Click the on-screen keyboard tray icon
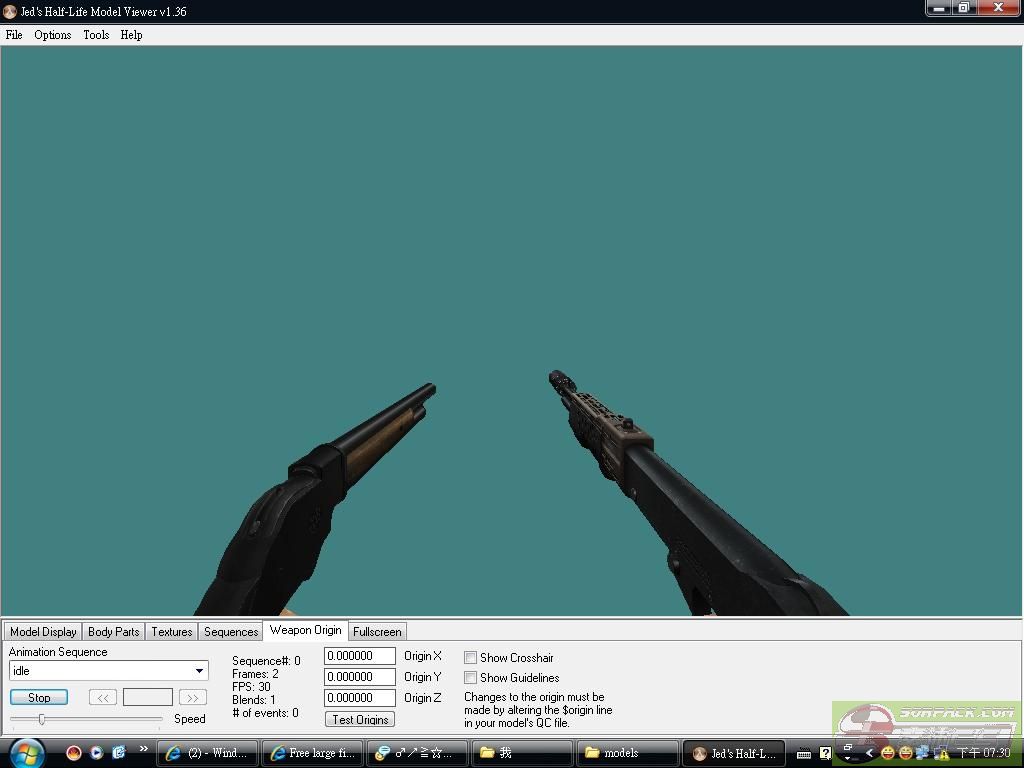 (x=803, y=753)
